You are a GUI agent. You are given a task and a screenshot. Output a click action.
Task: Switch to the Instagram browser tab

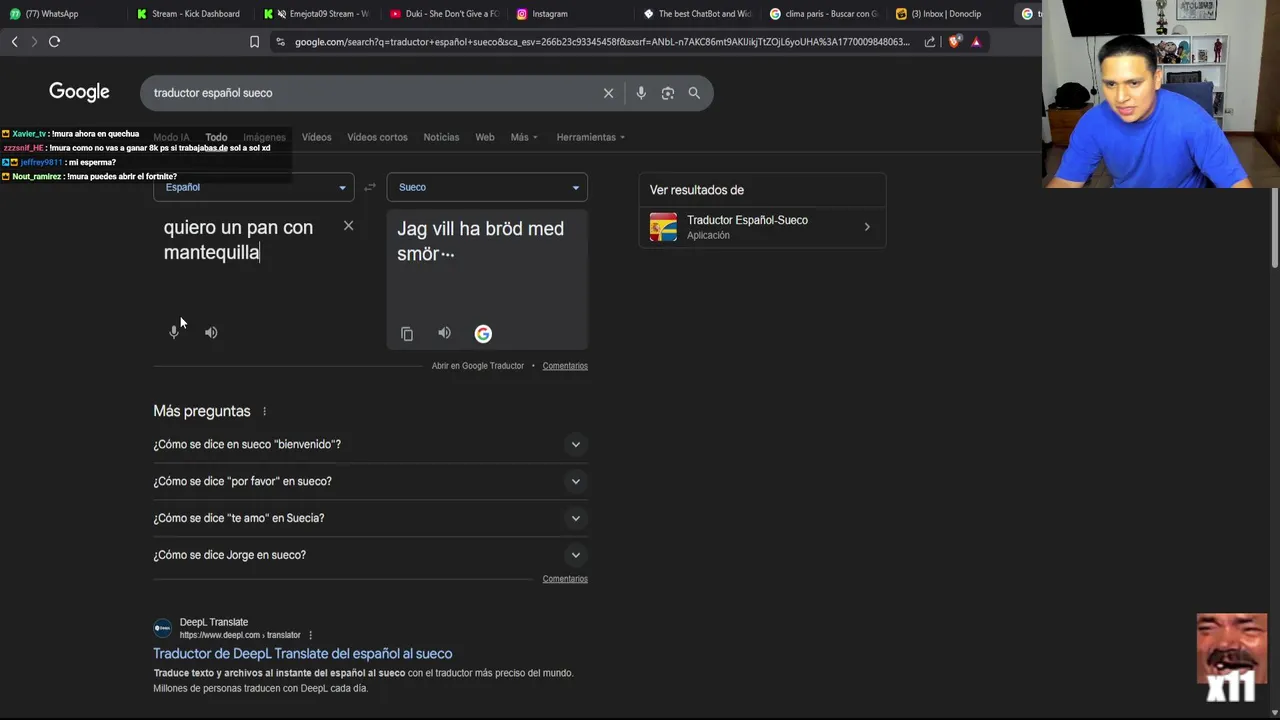pyautogui.click(x=571, y=14)
